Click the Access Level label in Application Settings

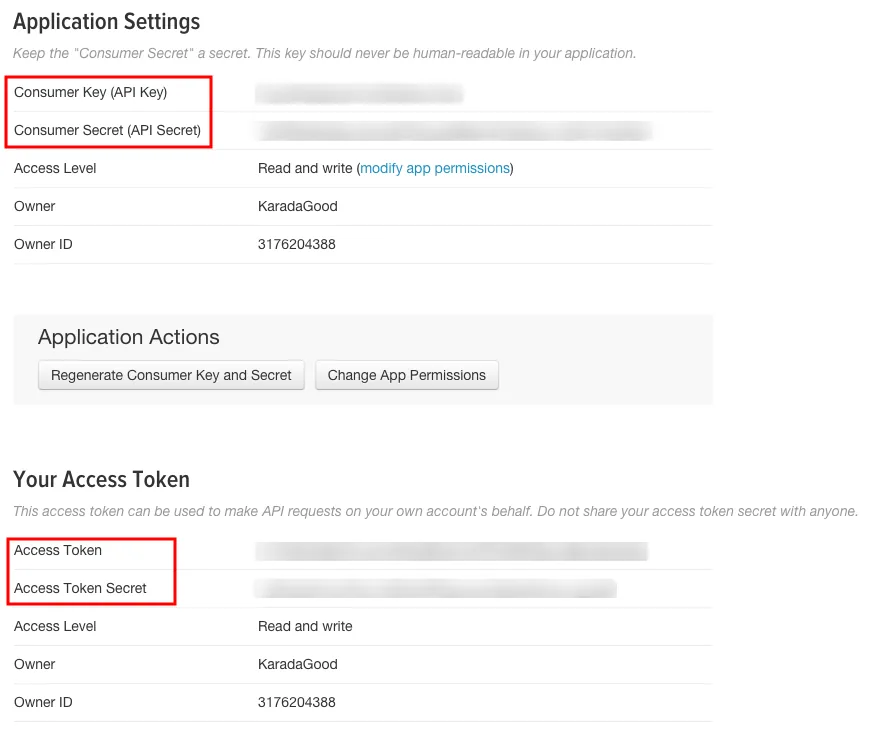point(55,168)
